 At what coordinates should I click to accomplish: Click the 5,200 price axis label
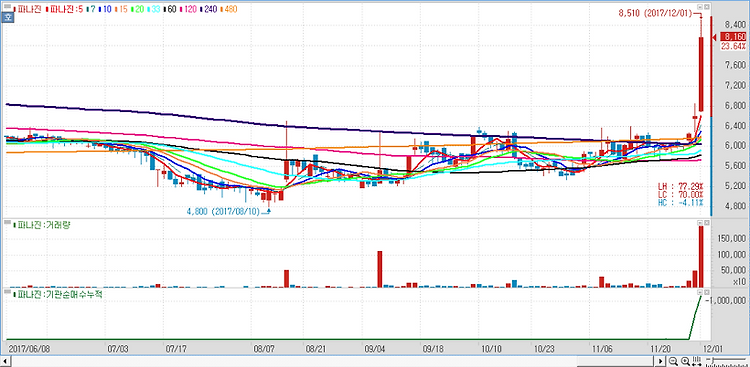pos(735,187)
